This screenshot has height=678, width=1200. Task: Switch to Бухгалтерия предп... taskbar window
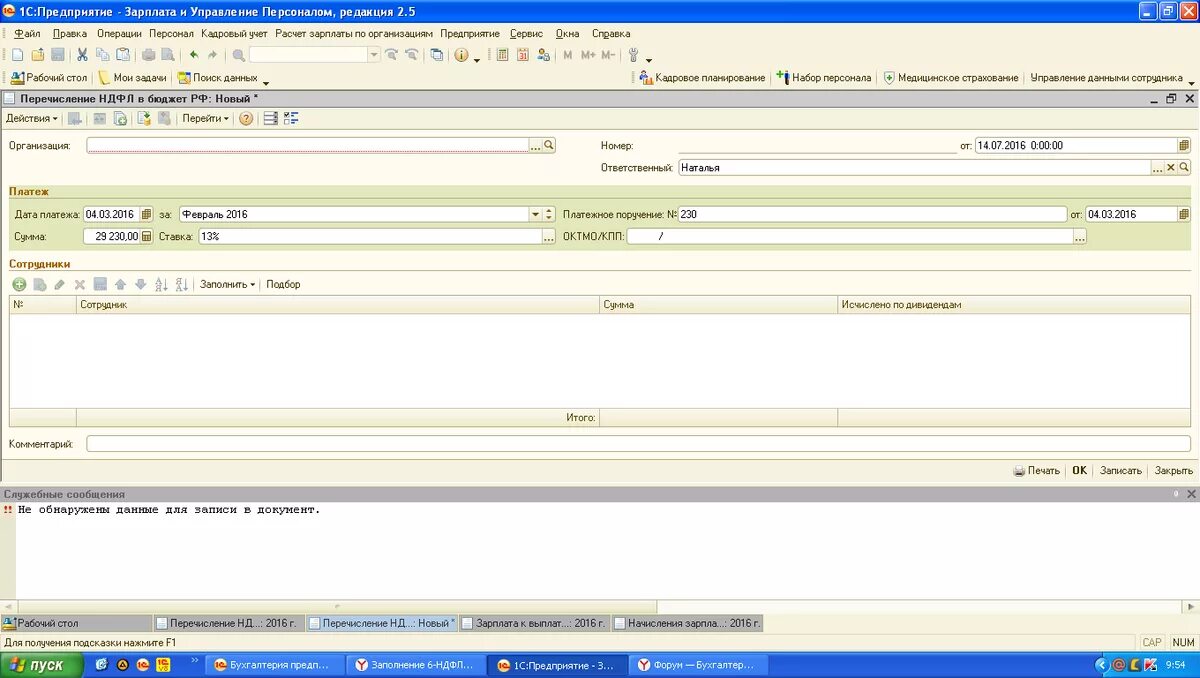[x=275, y=665]
